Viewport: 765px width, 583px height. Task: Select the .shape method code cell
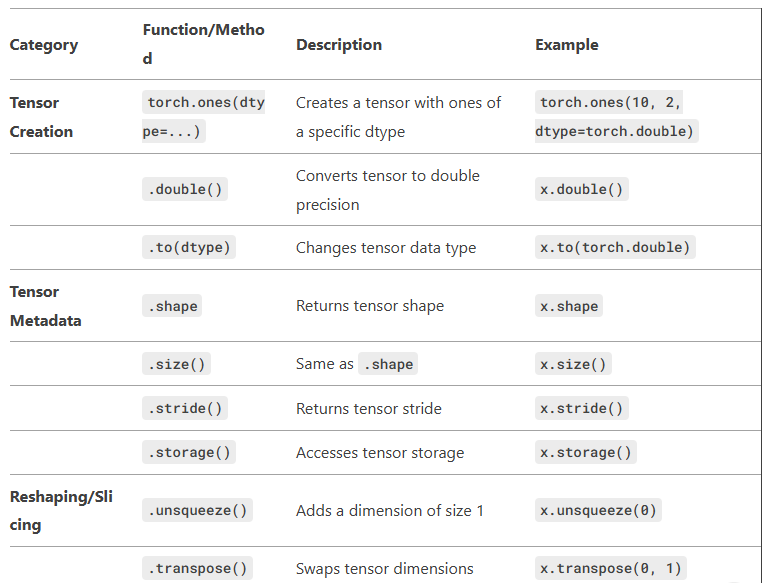[172, 306]
